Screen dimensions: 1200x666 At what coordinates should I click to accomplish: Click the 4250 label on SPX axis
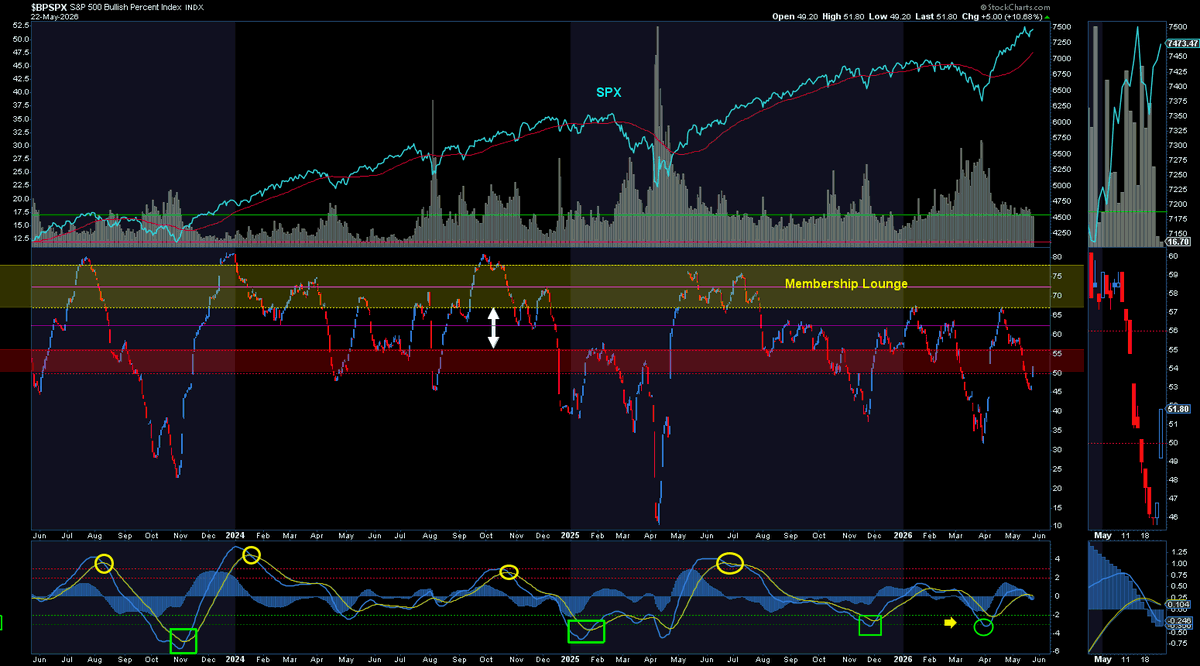click(1063, 233)
